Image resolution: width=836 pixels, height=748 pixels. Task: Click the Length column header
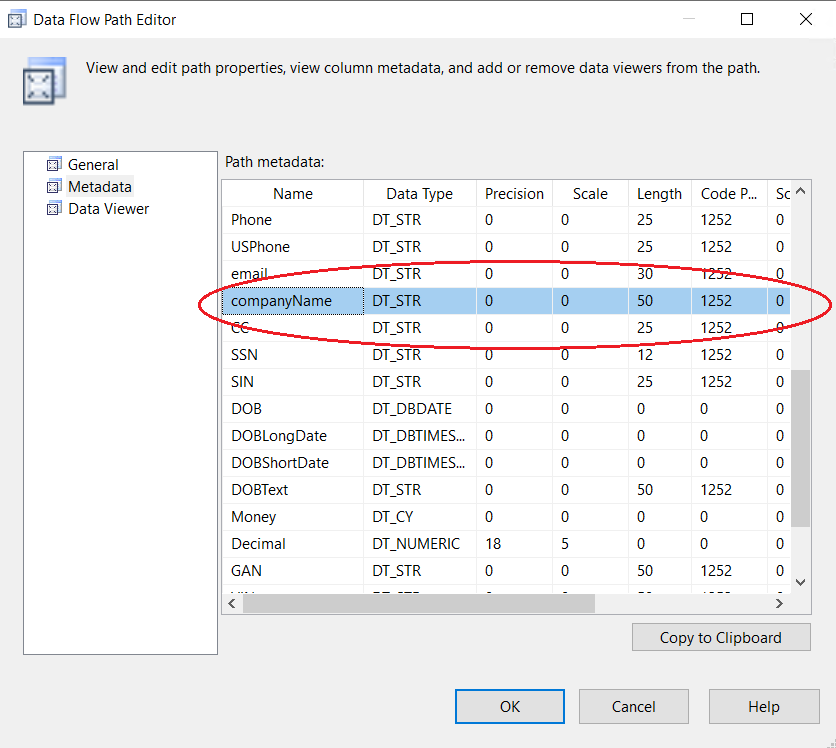(659, 194)
